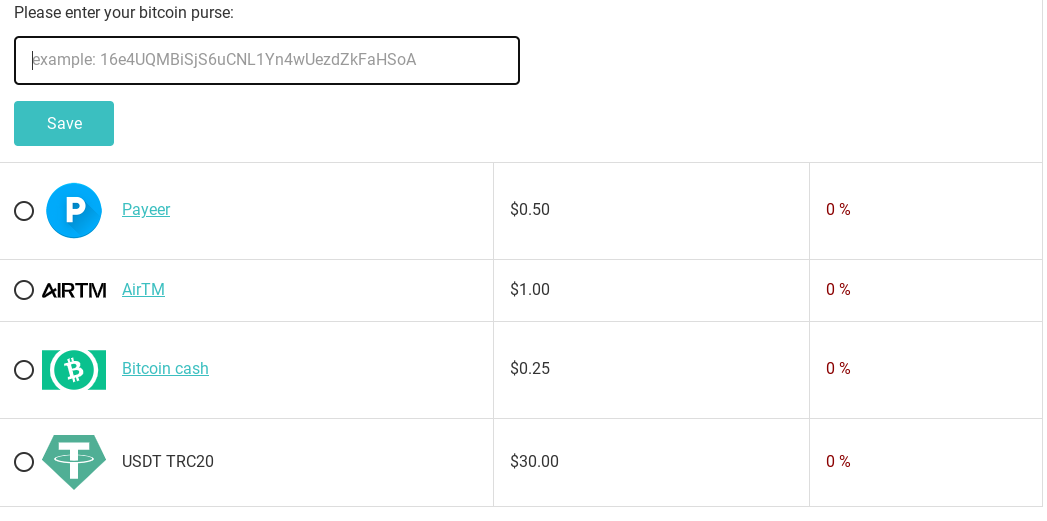Save the bitcoin purse address

pyautogui.click(x=64, y=123)
